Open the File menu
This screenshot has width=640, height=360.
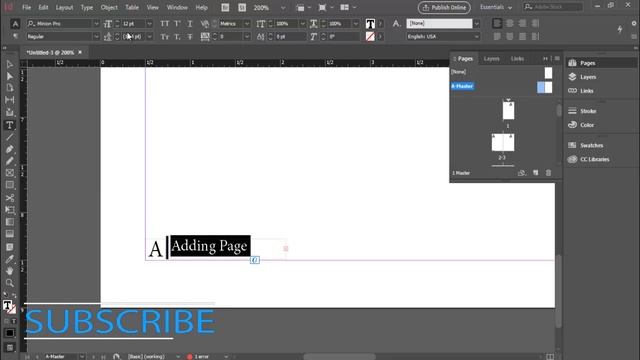point(27,7)
